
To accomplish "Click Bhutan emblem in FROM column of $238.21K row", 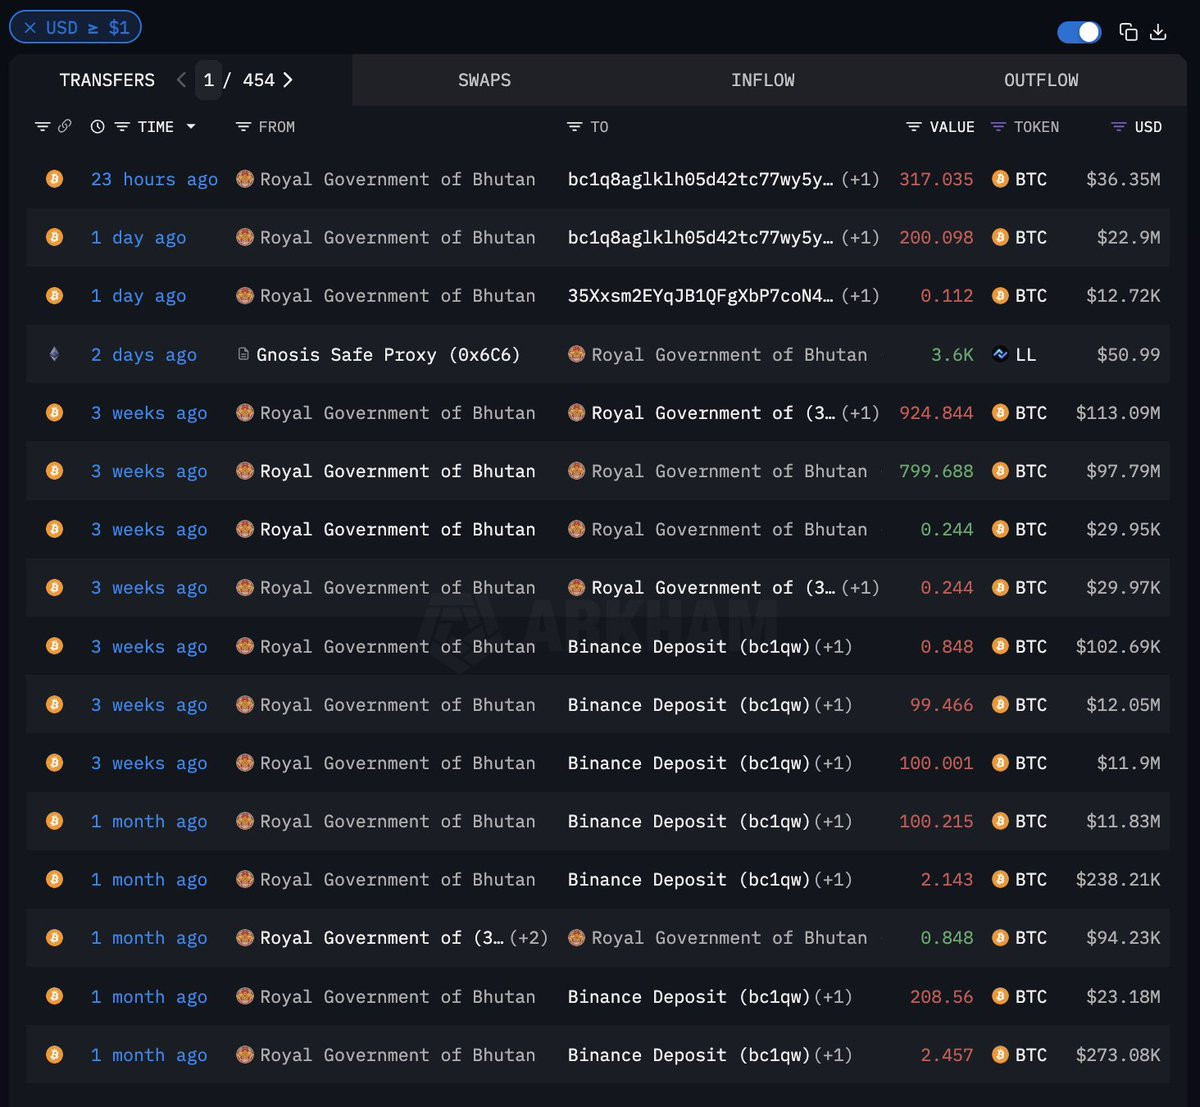I will (244, 879).
